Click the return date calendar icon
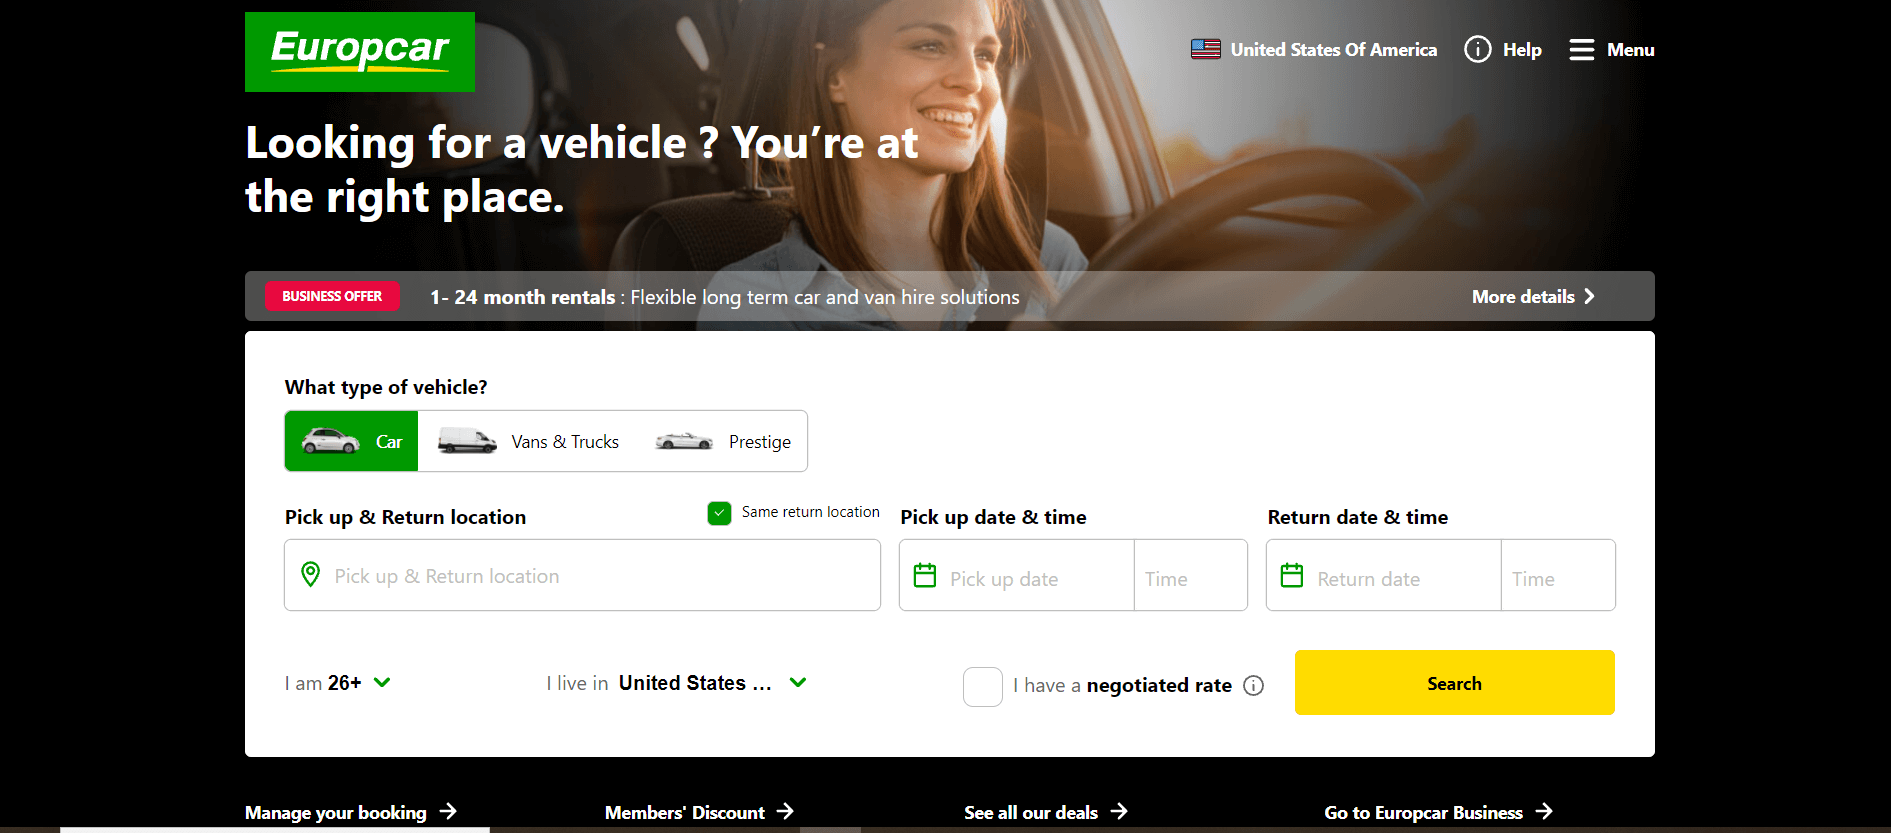This screenshot has height=833, width=1891. click(x=1292, y=575)
